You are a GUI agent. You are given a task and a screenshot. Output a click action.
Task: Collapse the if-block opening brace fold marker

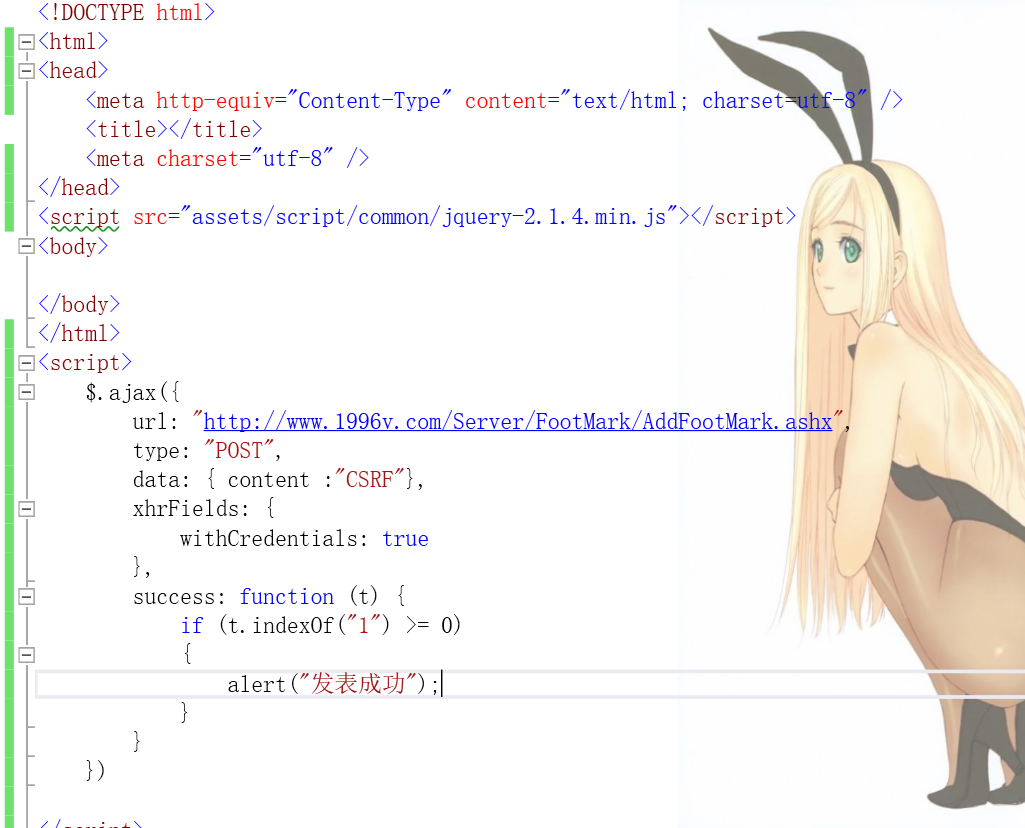point(27,655)
